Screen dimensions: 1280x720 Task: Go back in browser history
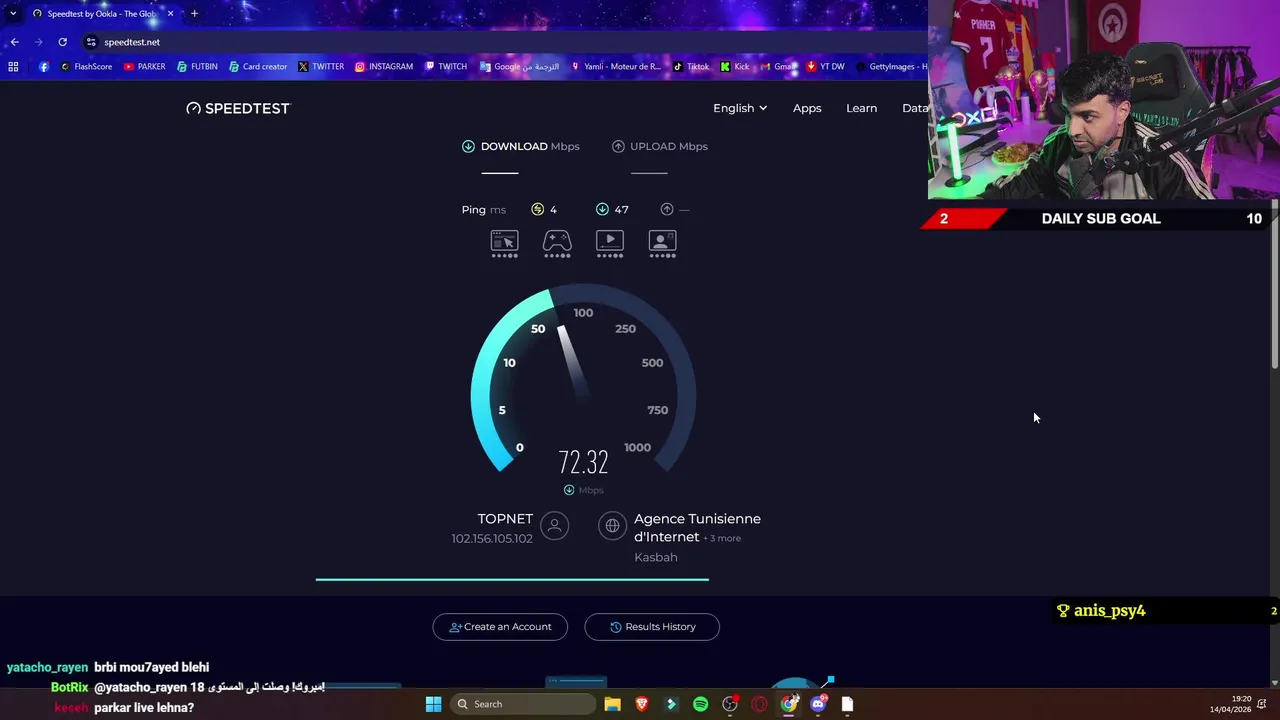coord(15,42)
